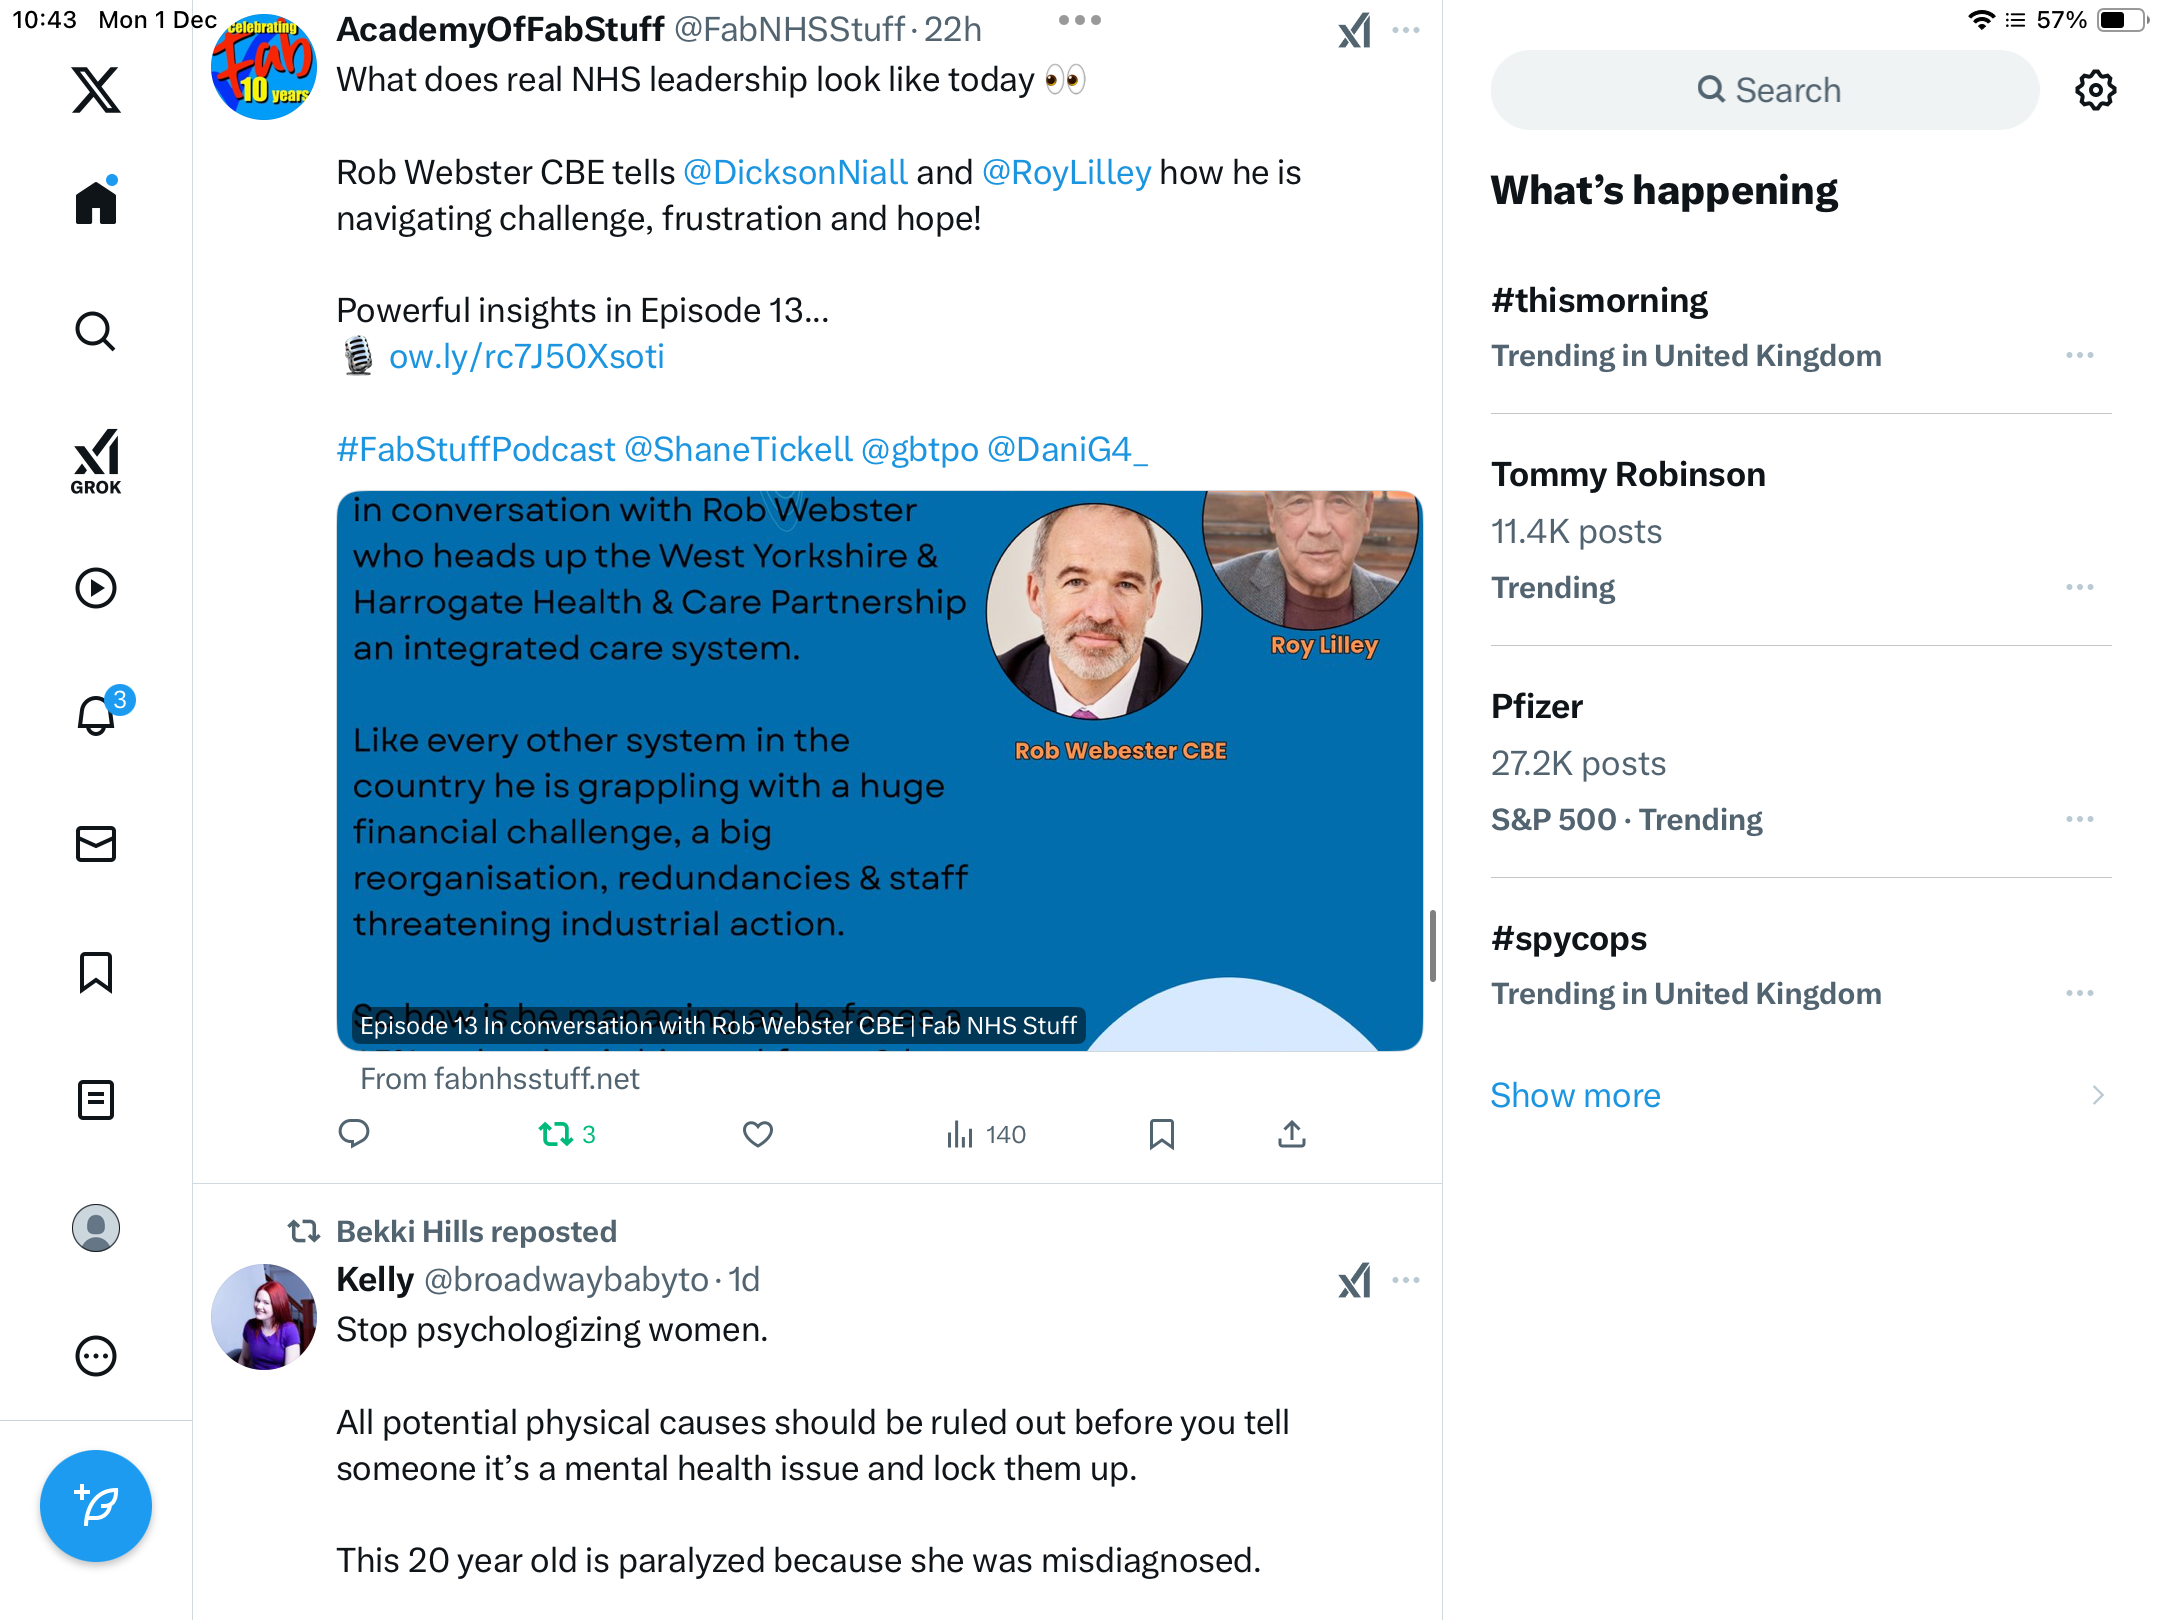Like the AcademyOfFabStuff post
This screenshot has height=1620, width=2160.
[x=758, y=1134]
